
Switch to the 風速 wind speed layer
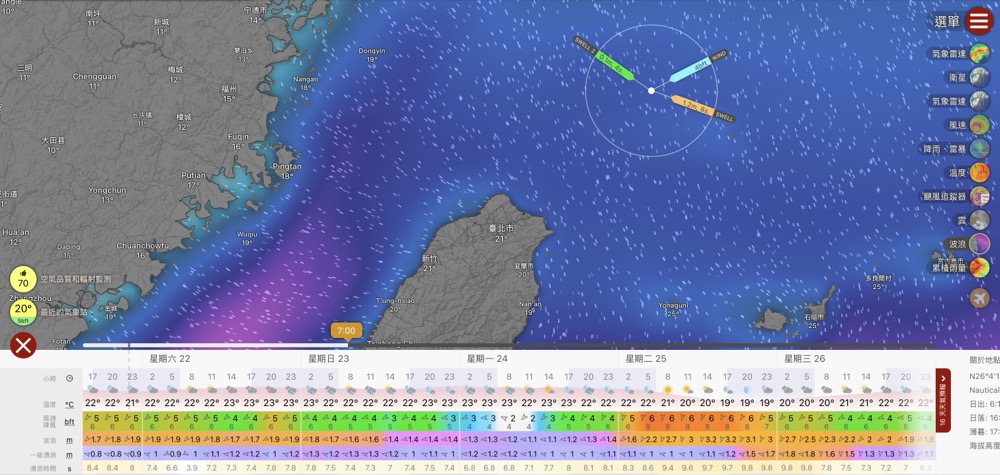979,125
